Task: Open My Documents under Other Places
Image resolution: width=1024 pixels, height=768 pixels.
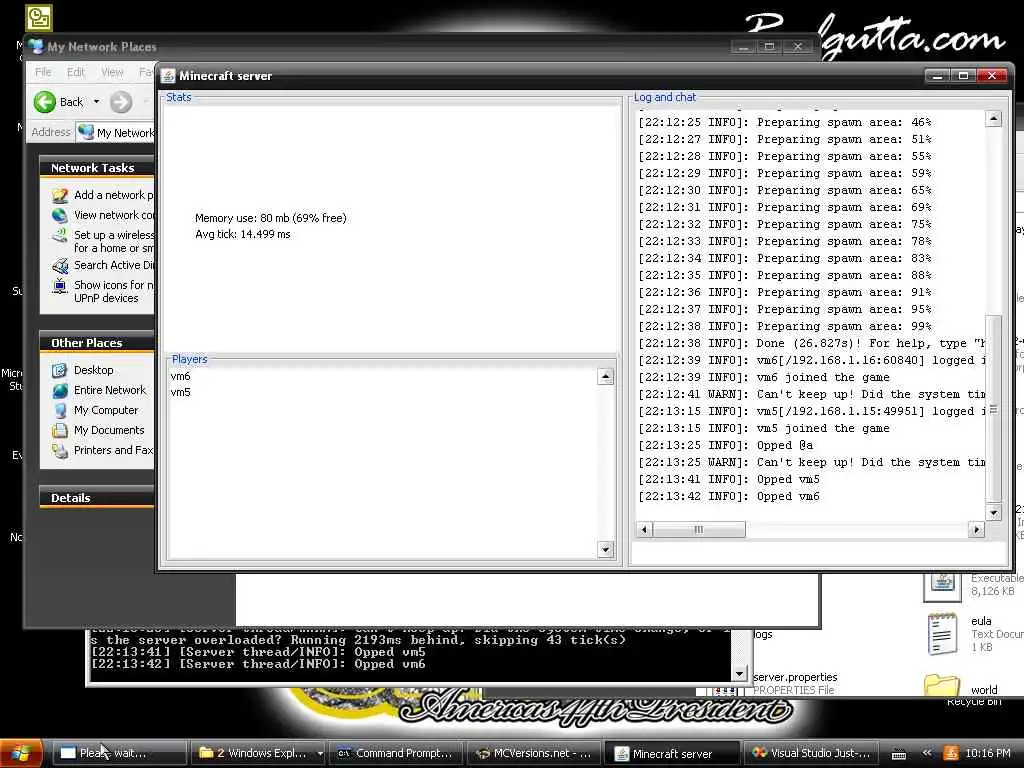Action: 109,430
